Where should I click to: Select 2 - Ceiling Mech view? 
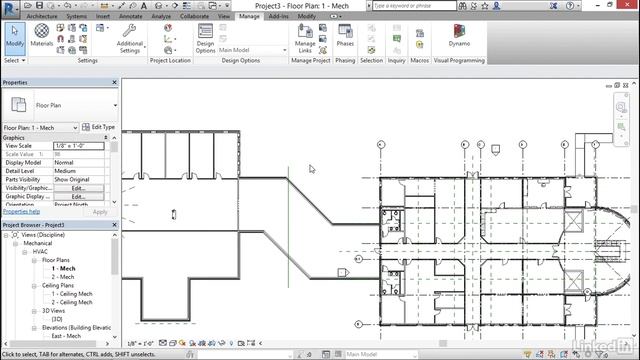pos(72,302)
